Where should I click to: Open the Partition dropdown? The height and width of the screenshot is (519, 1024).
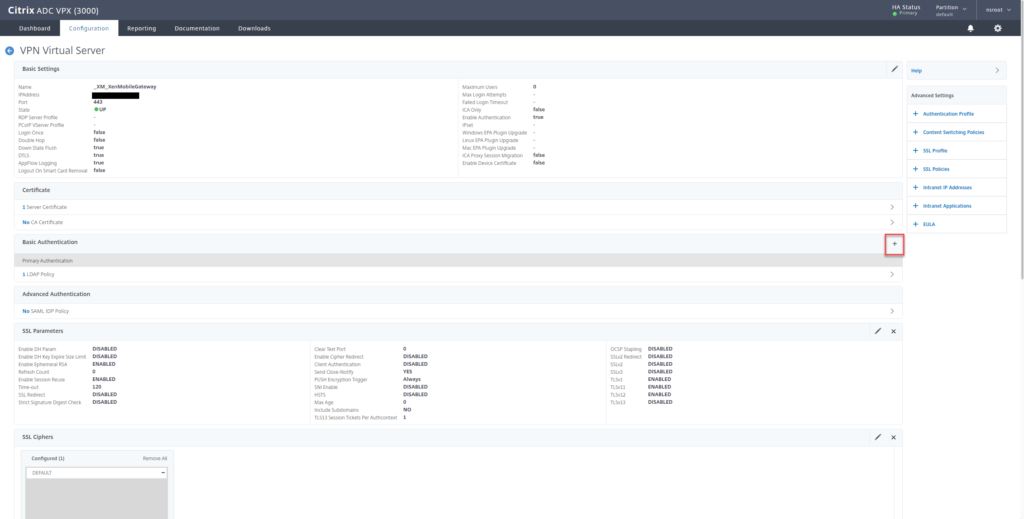(x=950, y=10)
